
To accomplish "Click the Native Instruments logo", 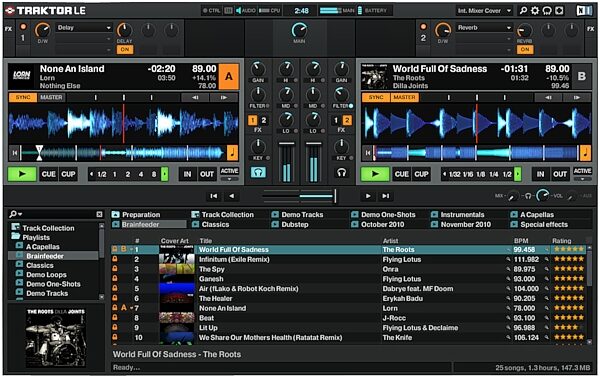I will coord(584,11).
